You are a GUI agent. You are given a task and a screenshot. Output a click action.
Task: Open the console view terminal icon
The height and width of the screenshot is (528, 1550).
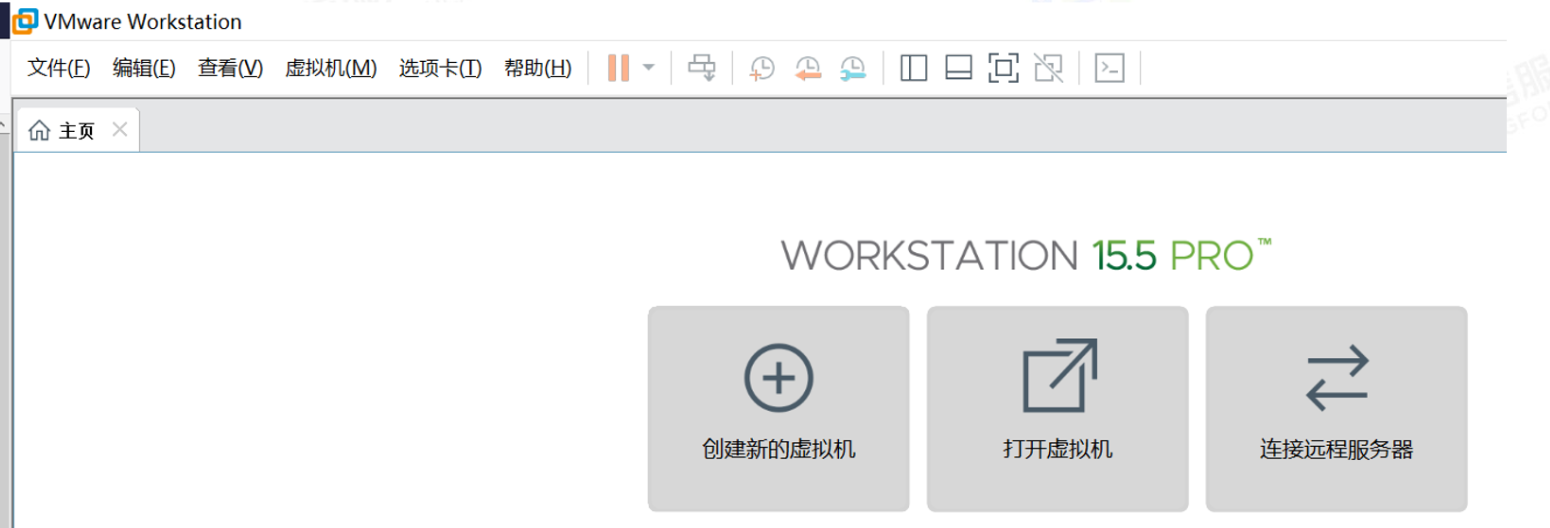pyautogui.click(x=1110, y=68)
